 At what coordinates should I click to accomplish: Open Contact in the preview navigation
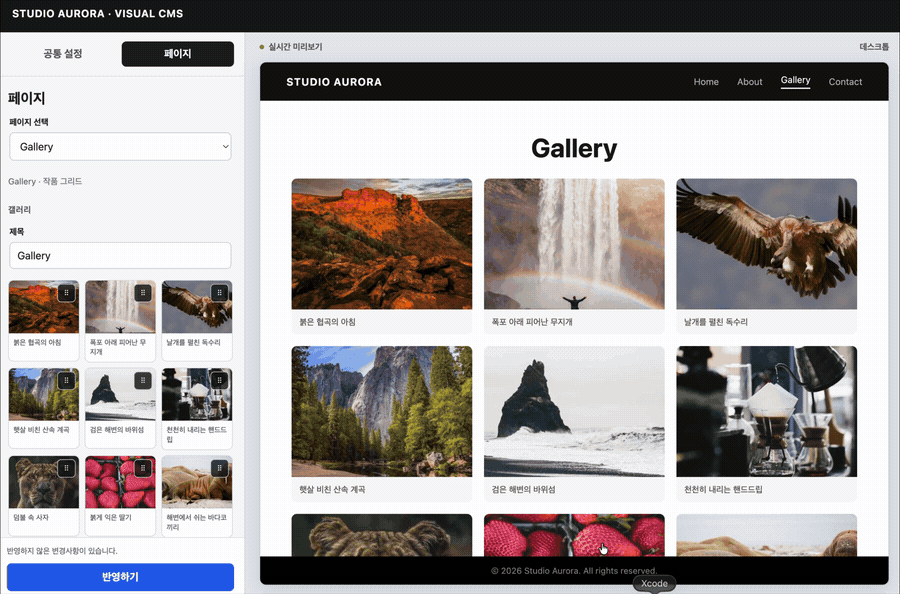(x=845, y=81)
